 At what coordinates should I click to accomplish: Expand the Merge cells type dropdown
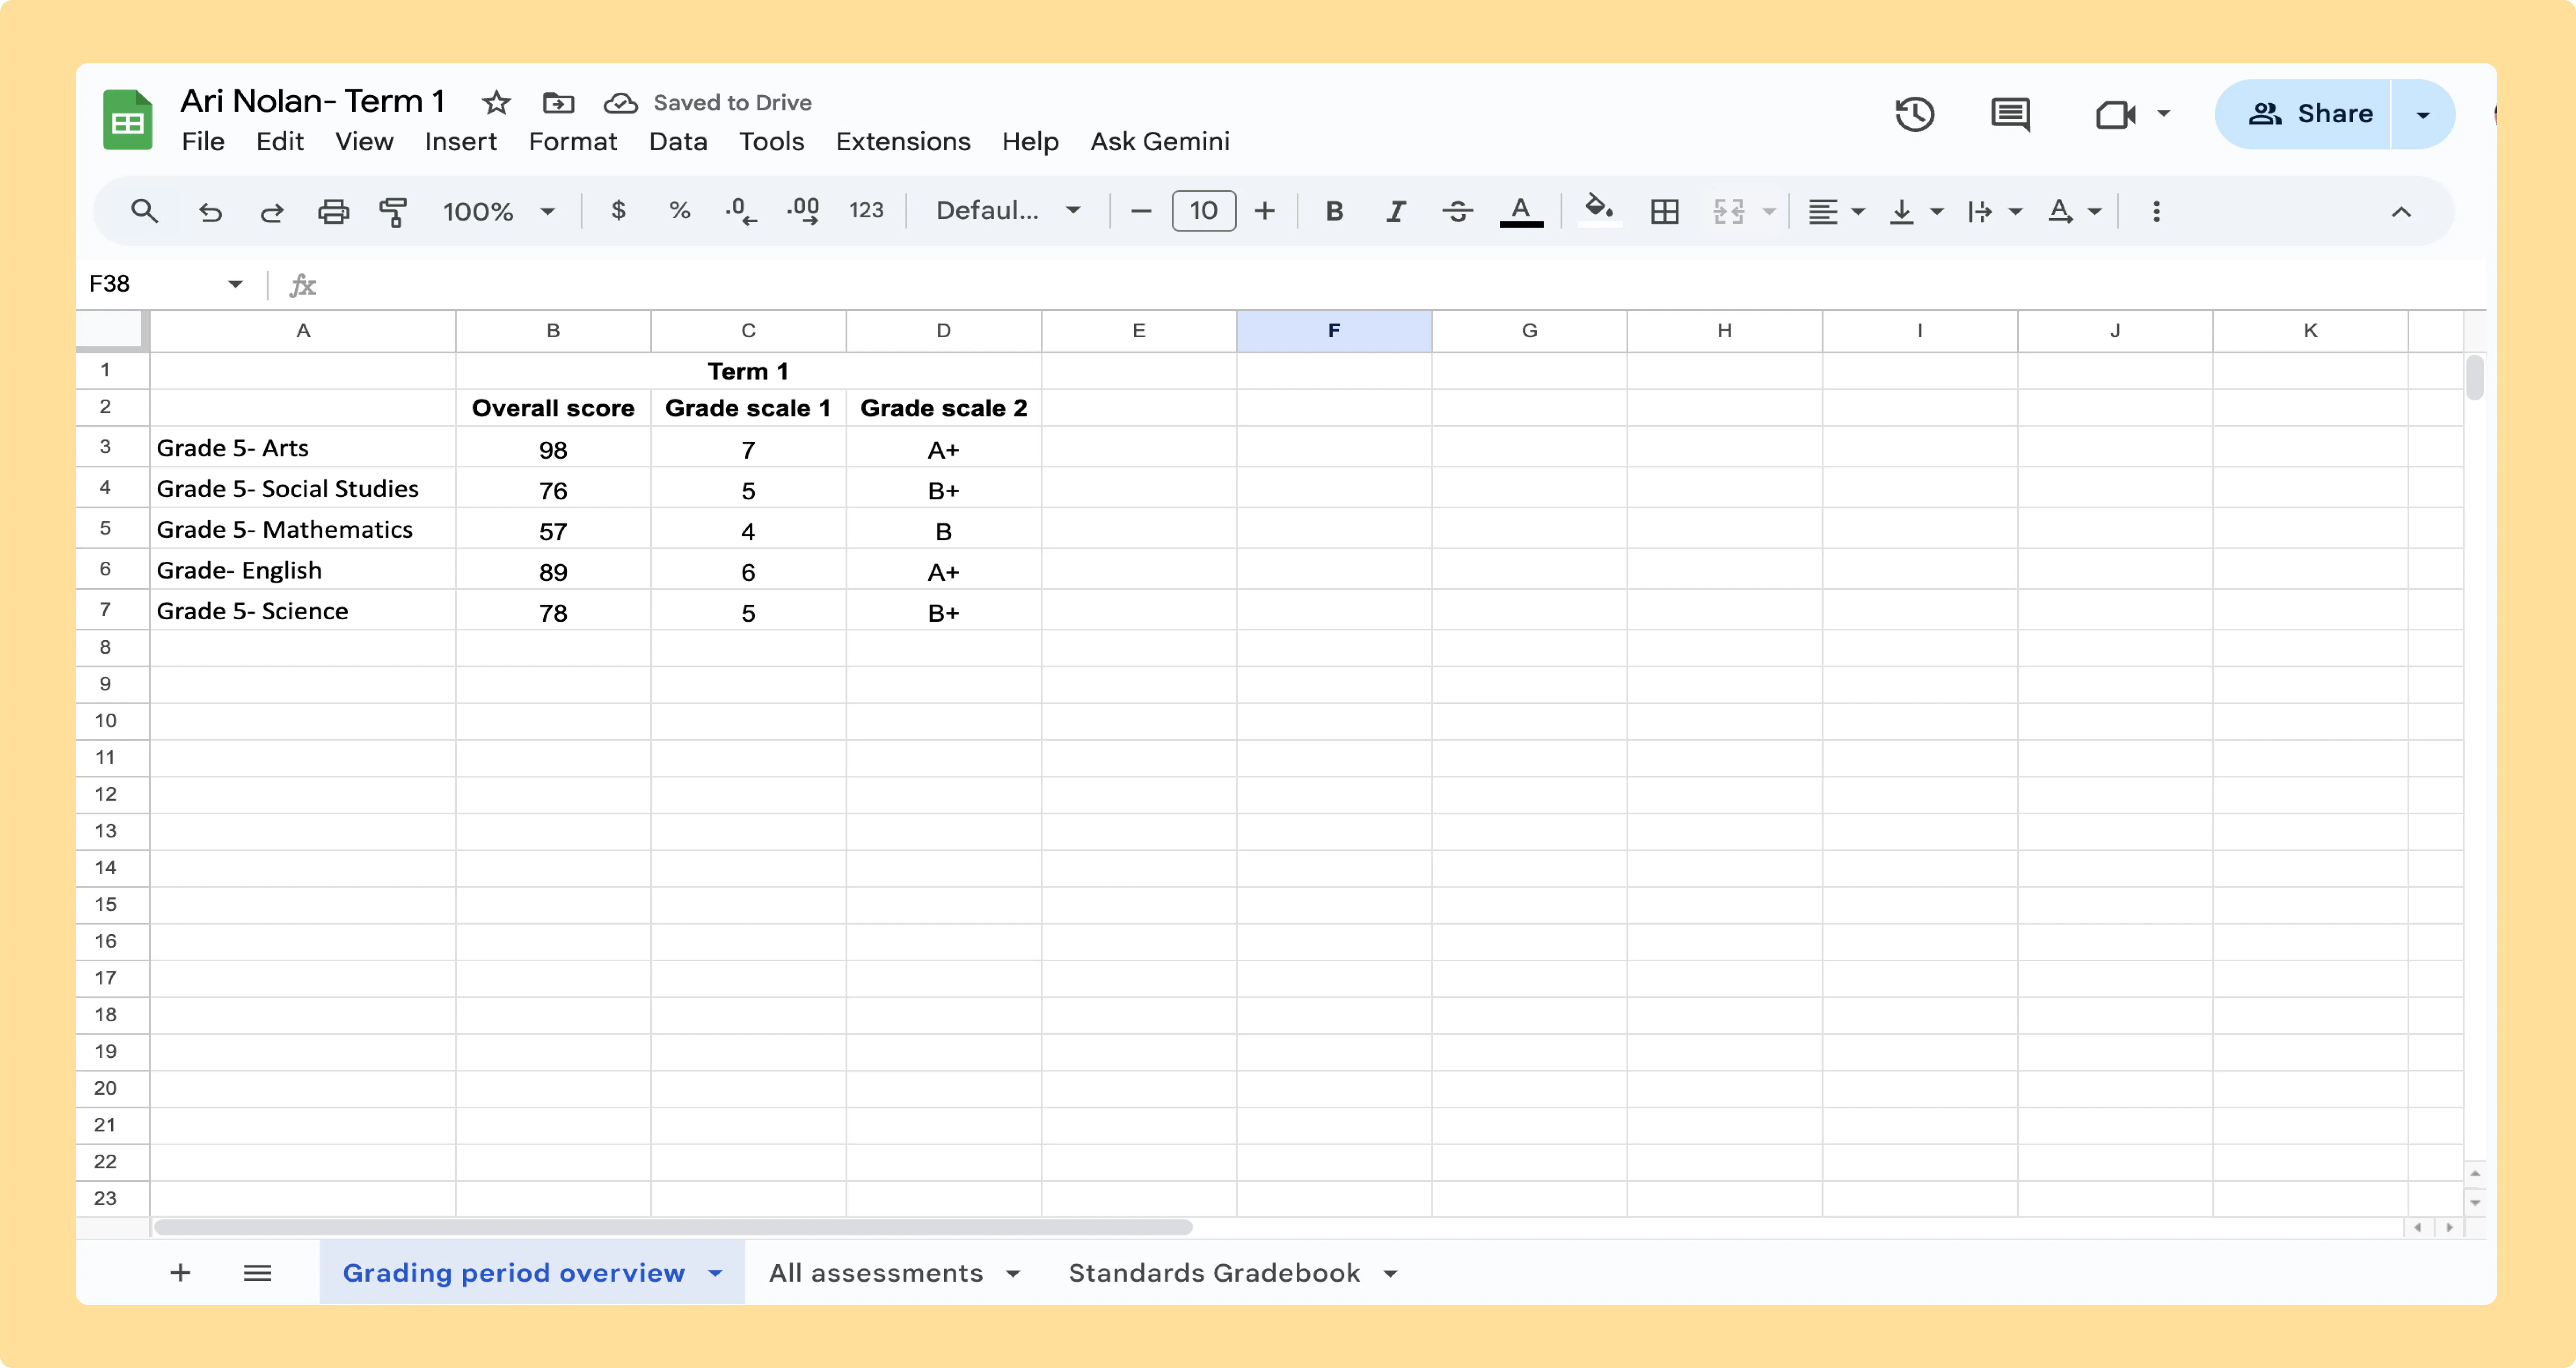pos(1769,211)
